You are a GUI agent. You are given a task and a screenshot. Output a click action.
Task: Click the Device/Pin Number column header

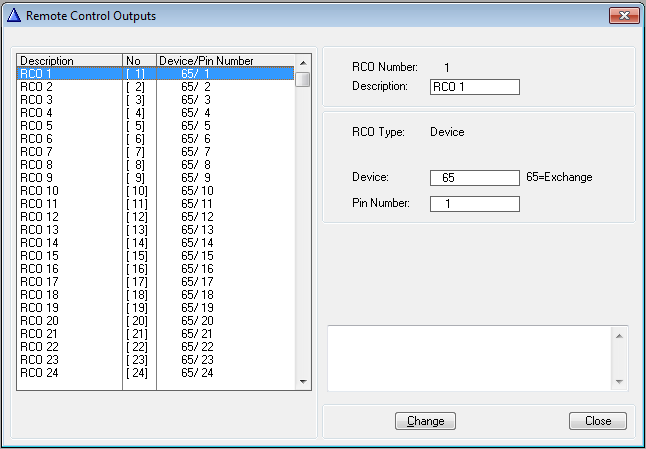click(226, 61)
